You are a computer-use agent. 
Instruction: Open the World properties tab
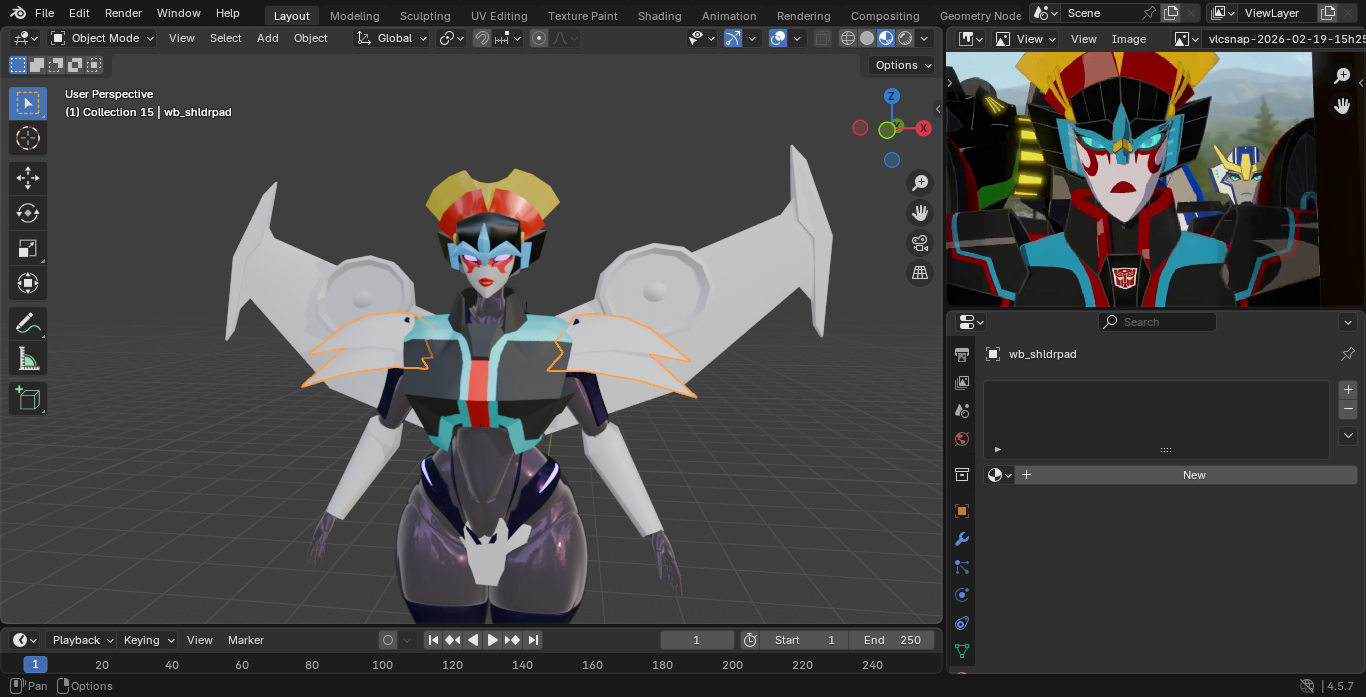point(962,439)
